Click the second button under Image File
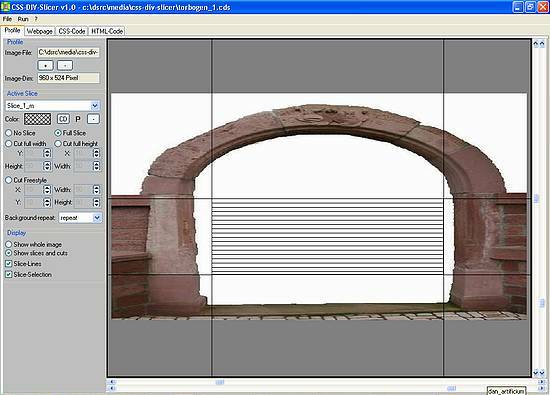Viewport: 550px width, 395px height. pyautogui.click(x=65, y=65)
